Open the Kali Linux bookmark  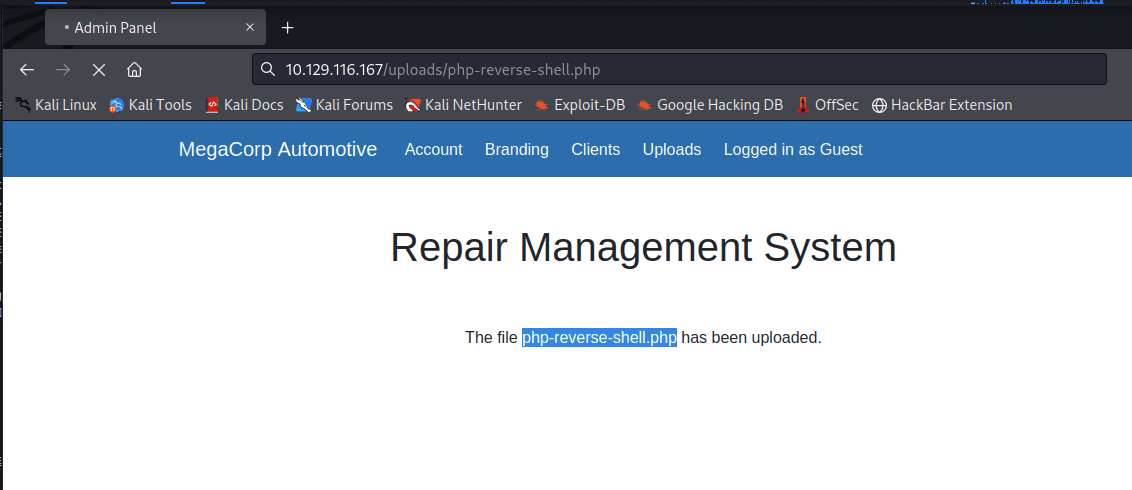coord(56,105)
